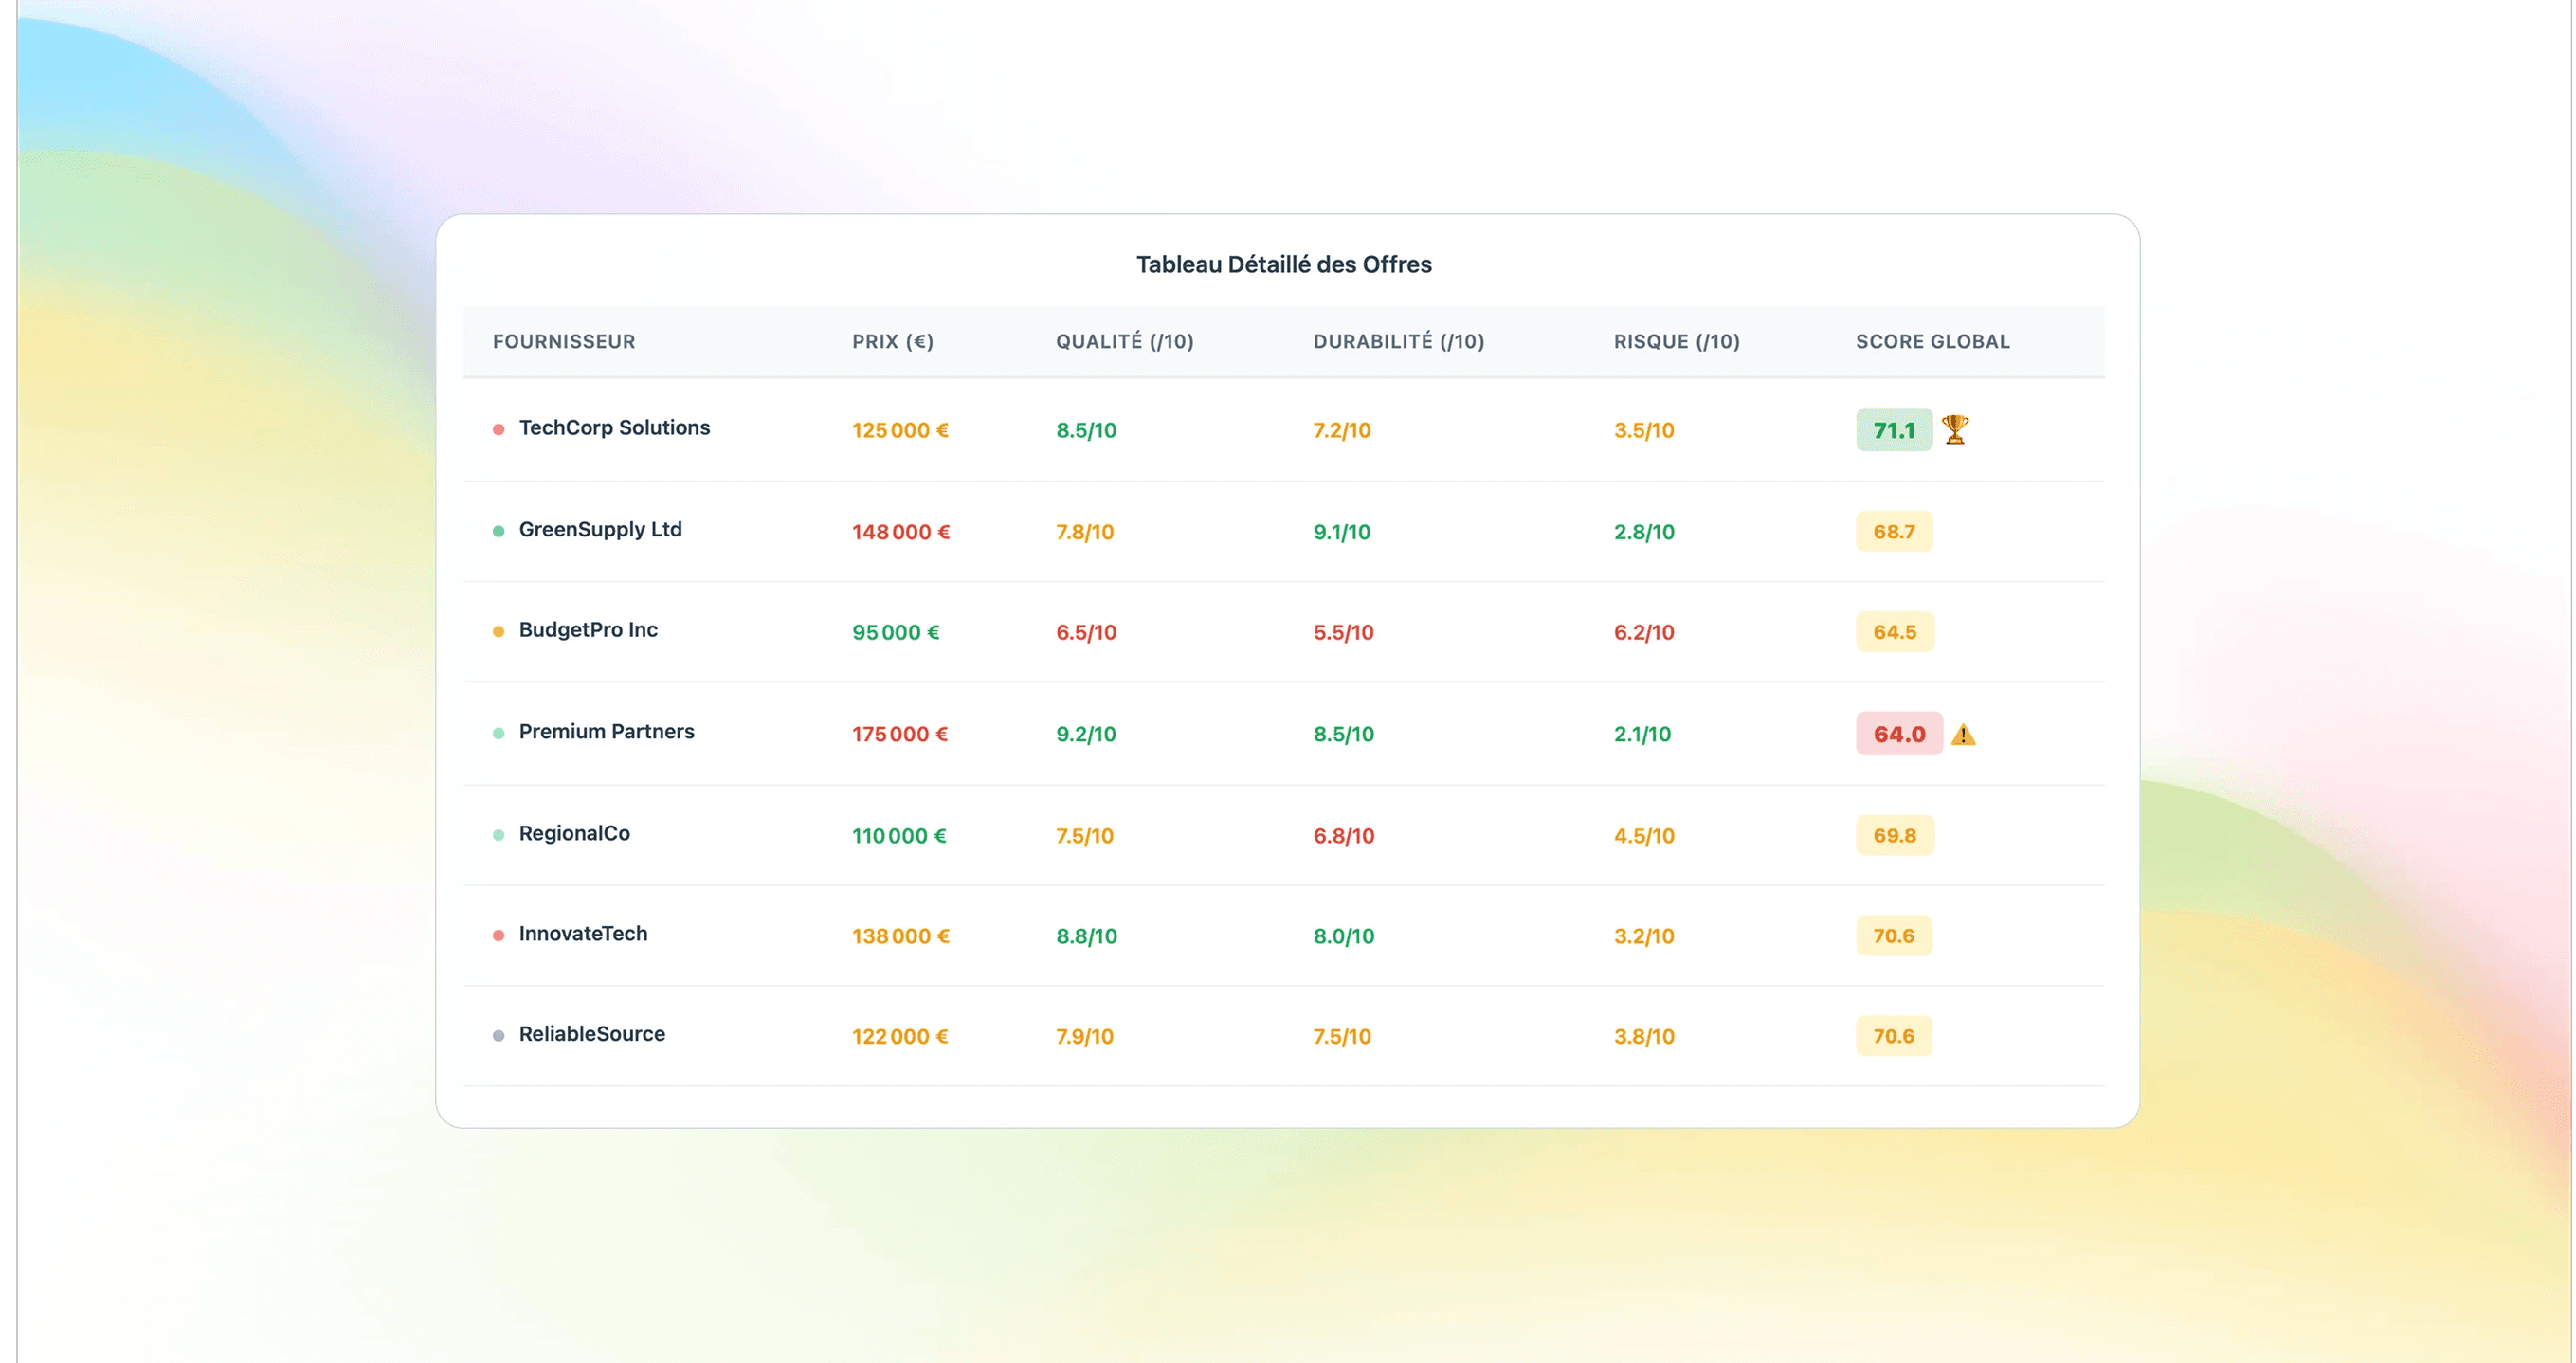This screenshot has height=1363, width=2576.
Task: Open the Premium Partners supplier row
Action: click(x=606, y=731)
